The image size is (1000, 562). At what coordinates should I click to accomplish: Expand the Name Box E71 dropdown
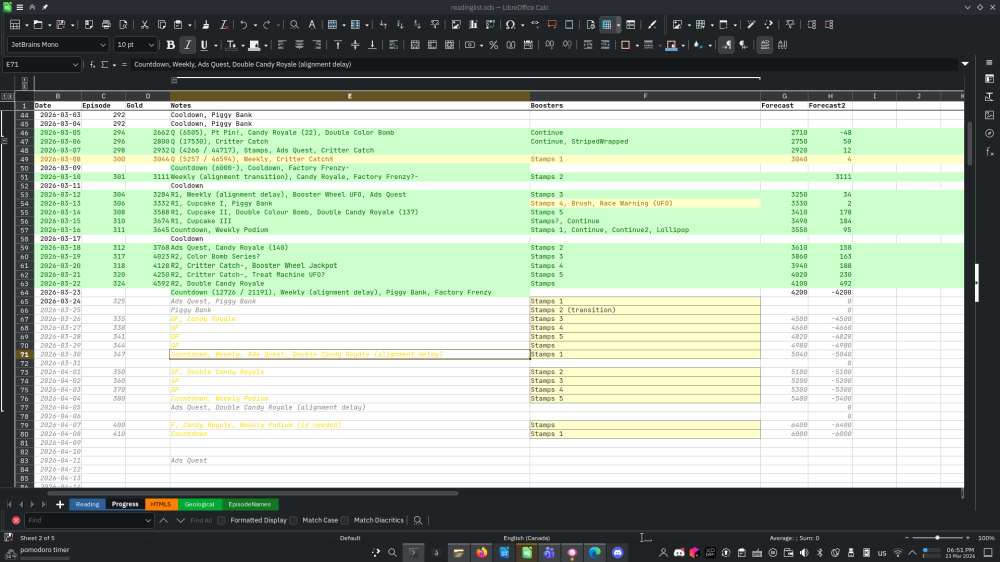tap(75, 64)
